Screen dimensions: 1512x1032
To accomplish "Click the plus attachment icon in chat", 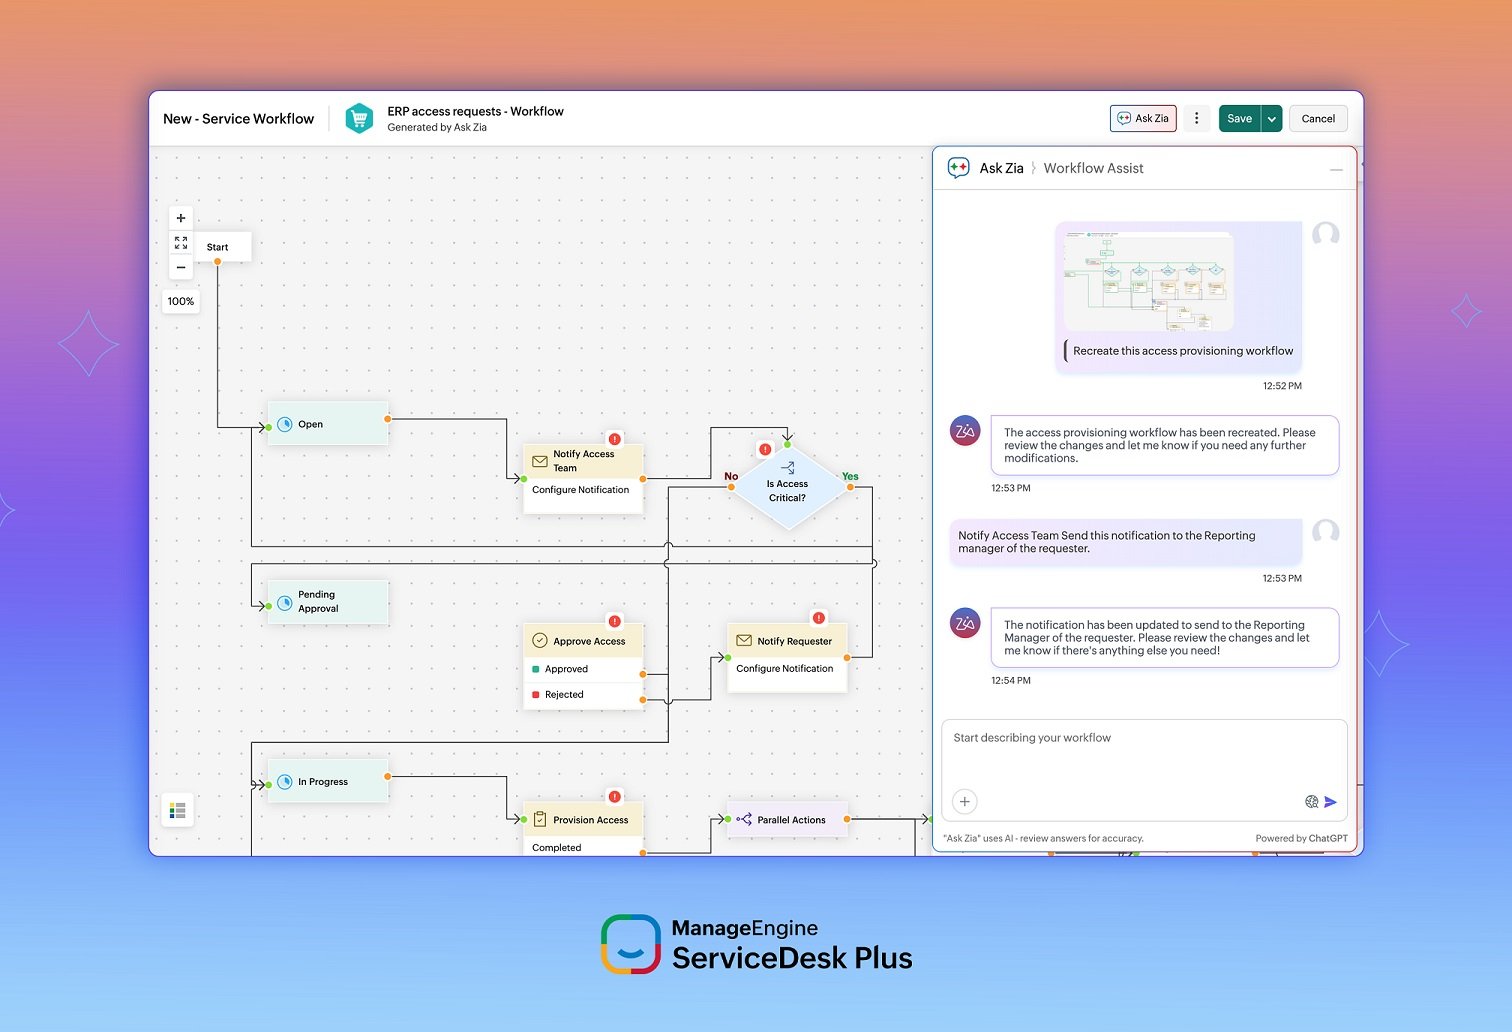I will pyautogui.click(x=965, y=802).
